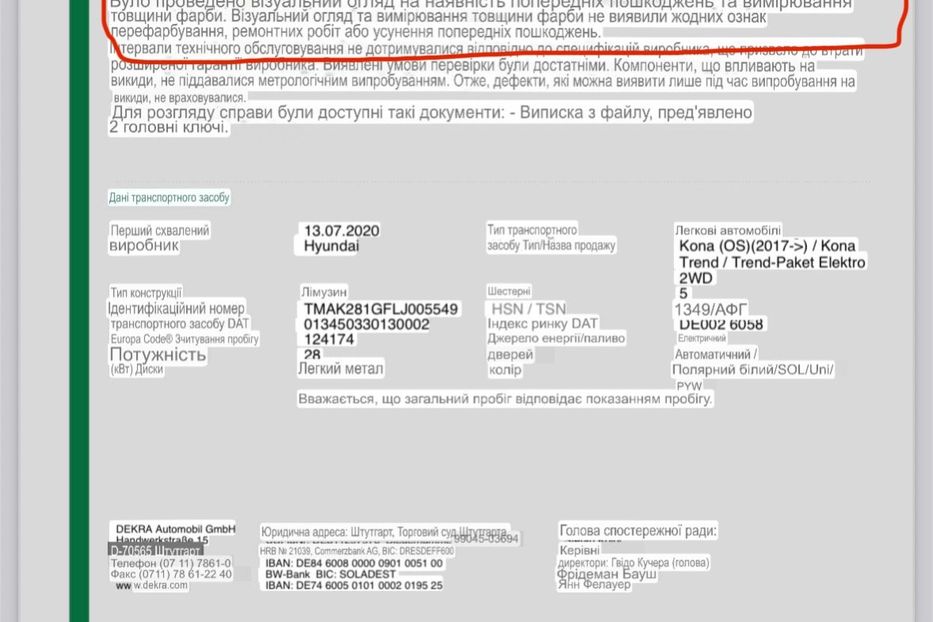
Task: Click the 'Kona (OS)(2017->) / Kona' model line
Action: [767, 246]
